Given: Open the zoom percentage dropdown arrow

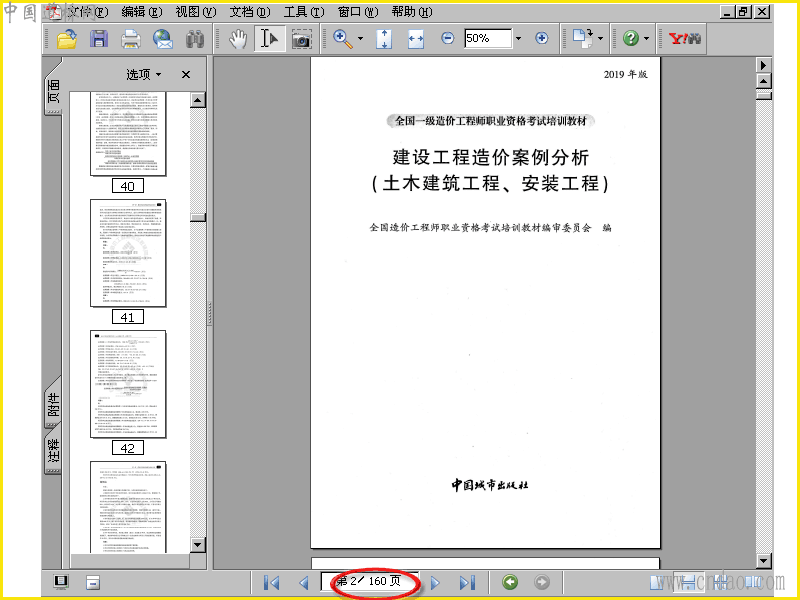Looking at the screenshot, I should (518, 39).
